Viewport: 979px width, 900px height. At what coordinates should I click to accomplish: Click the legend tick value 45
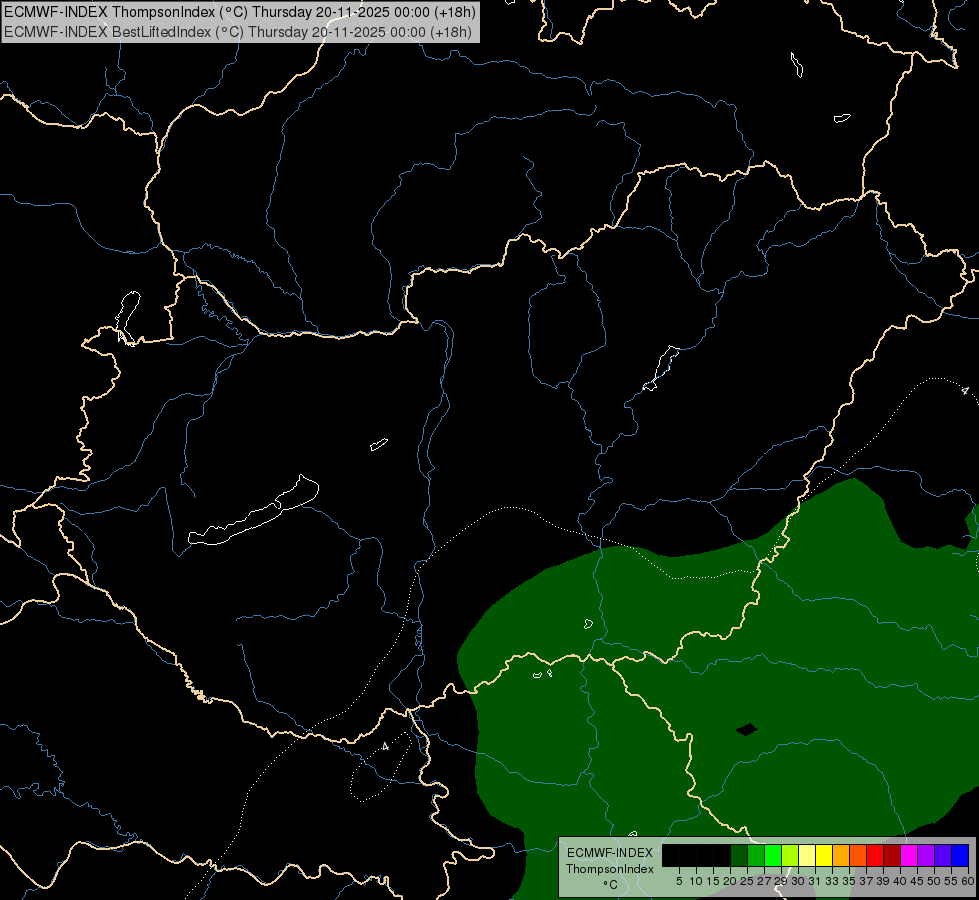(x=917, y=881)
